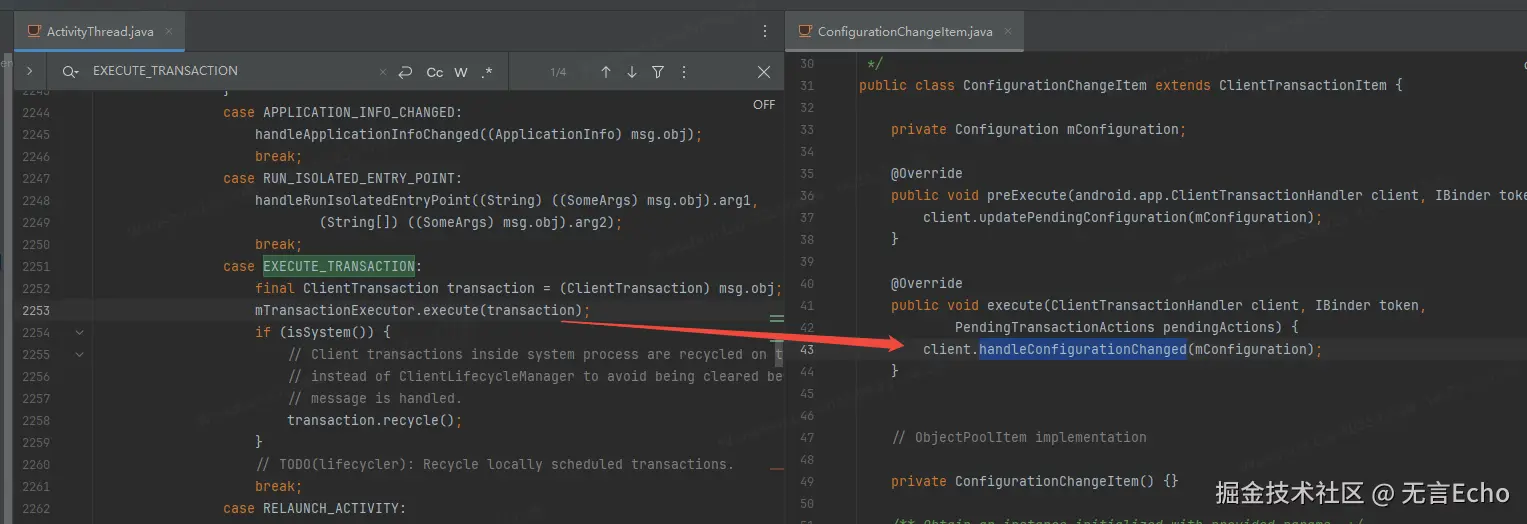
Task: Expand the replace field chevron
Action: tap(30, 72)
